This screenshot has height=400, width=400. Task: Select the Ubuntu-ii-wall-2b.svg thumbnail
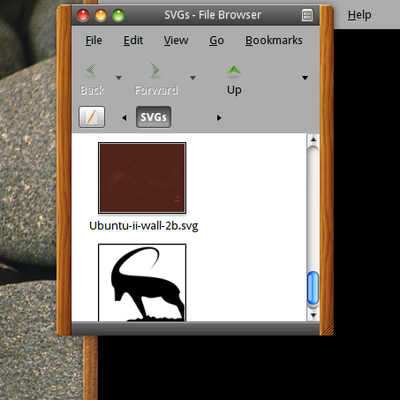click(142, 178)
